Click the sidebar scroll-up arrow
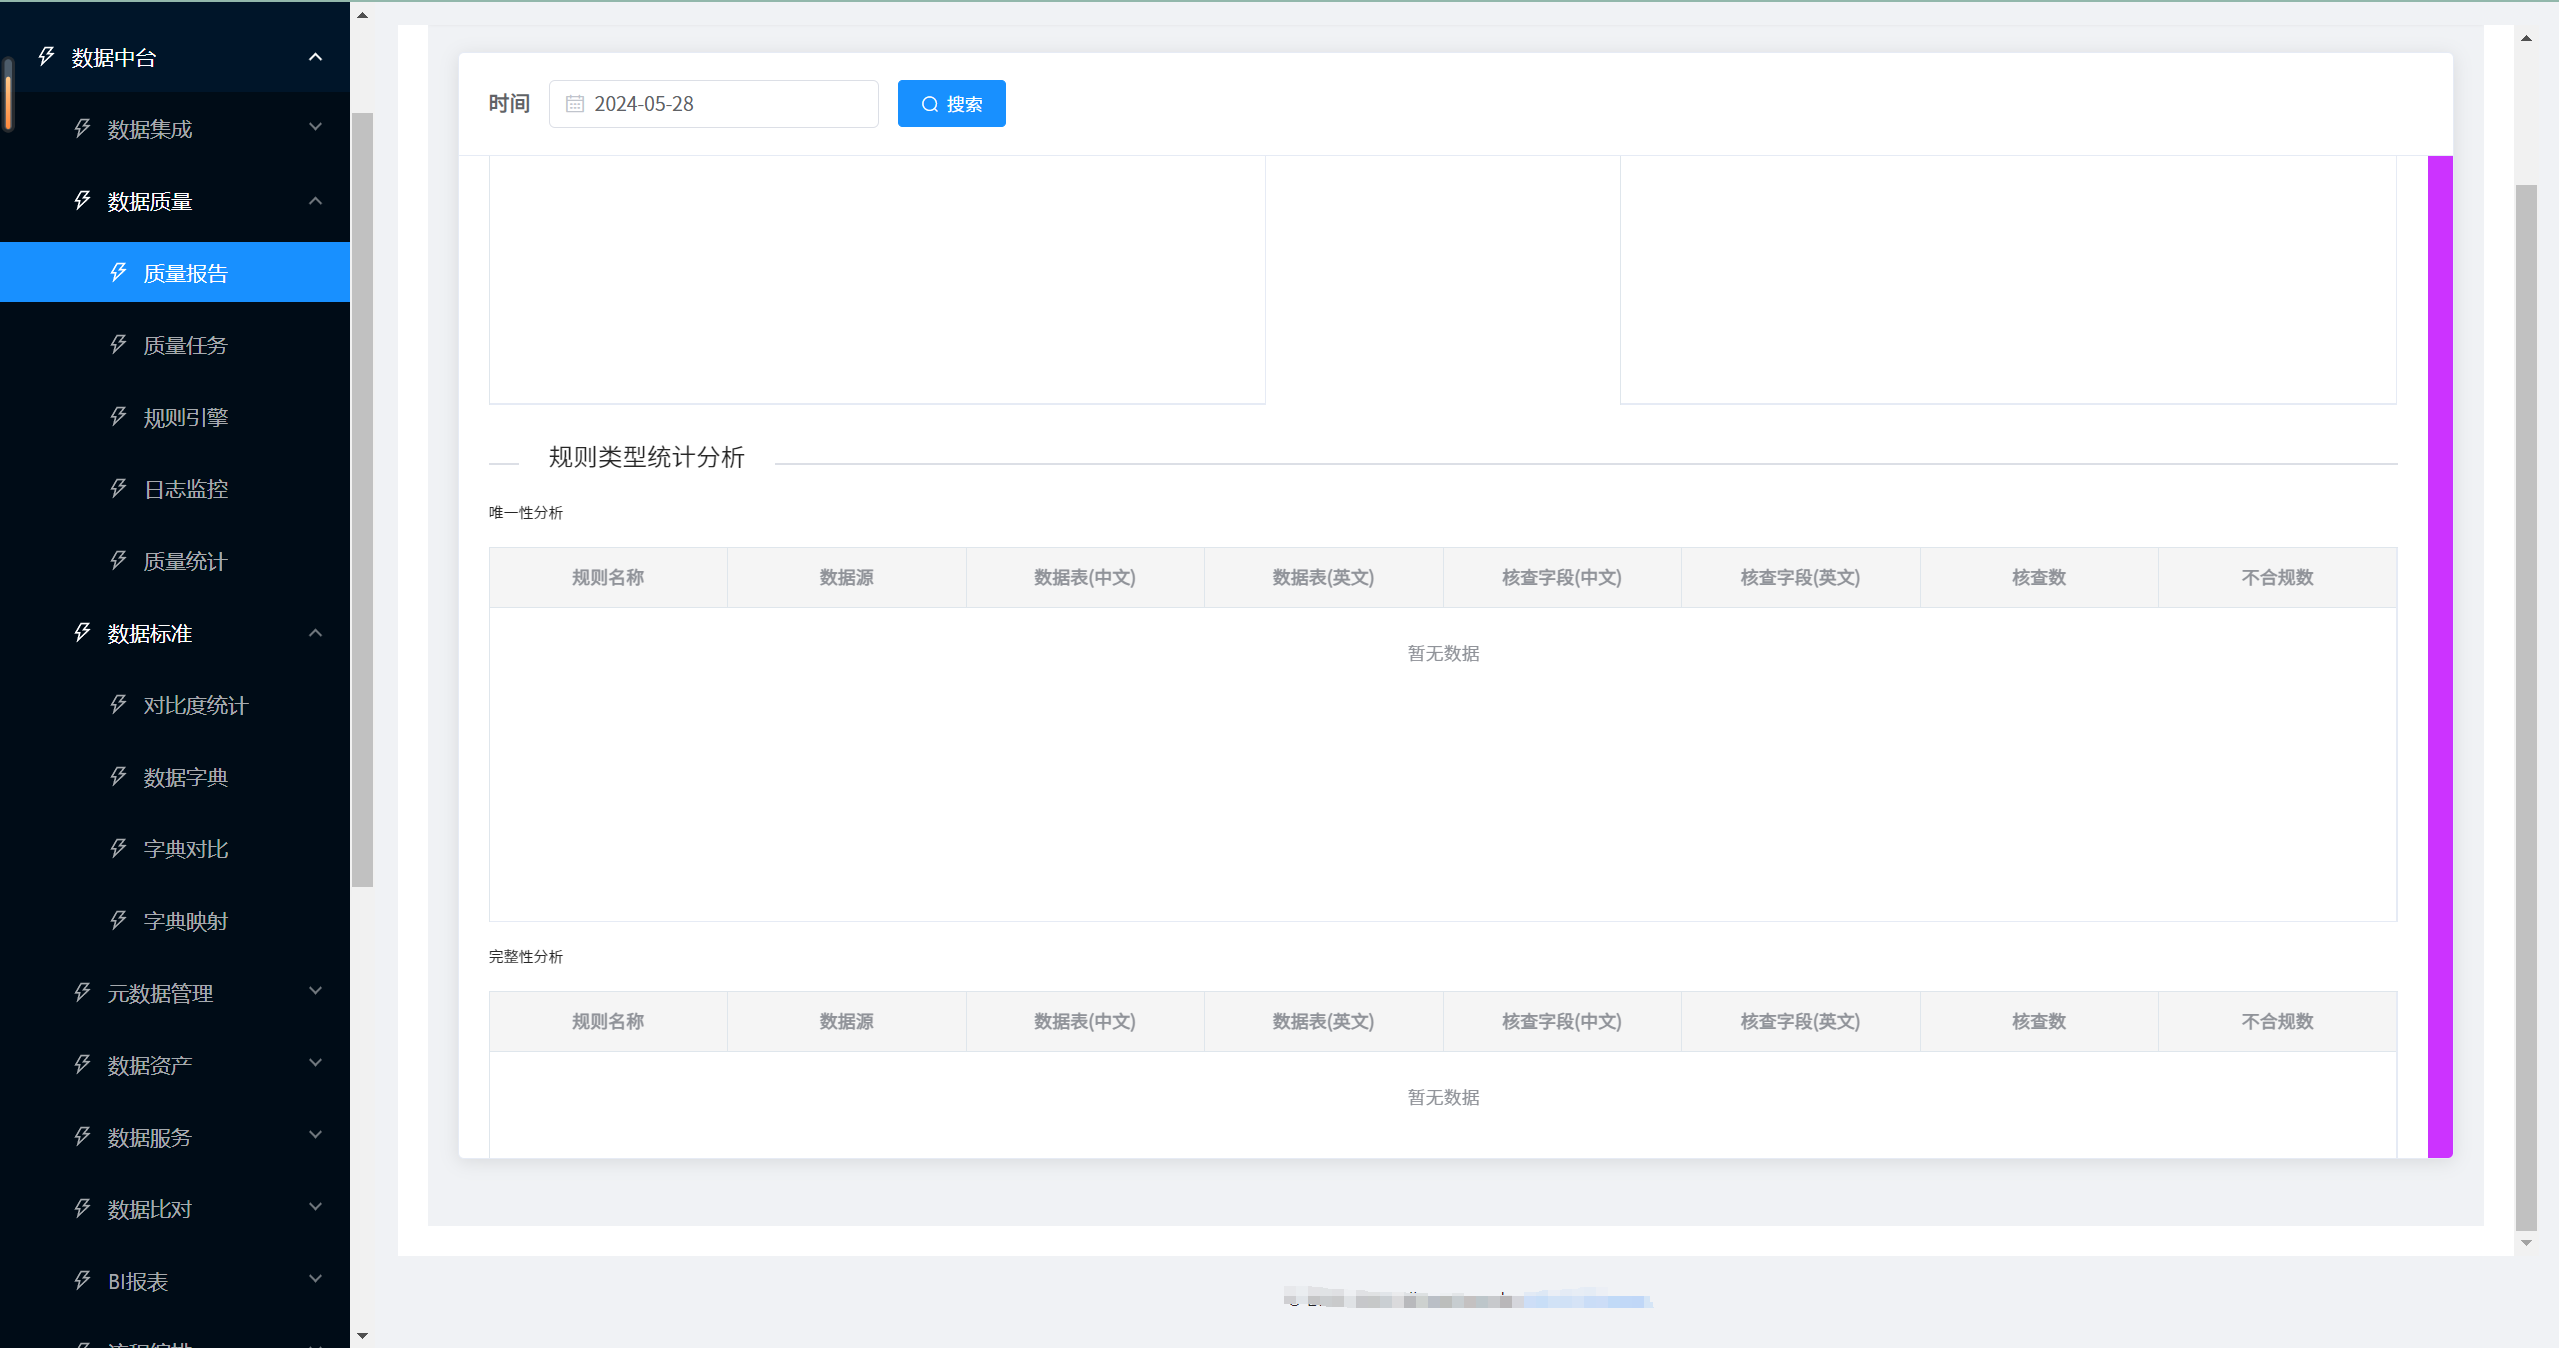Viewport: 2559px width, 1348px height. [x=362, y=15]
